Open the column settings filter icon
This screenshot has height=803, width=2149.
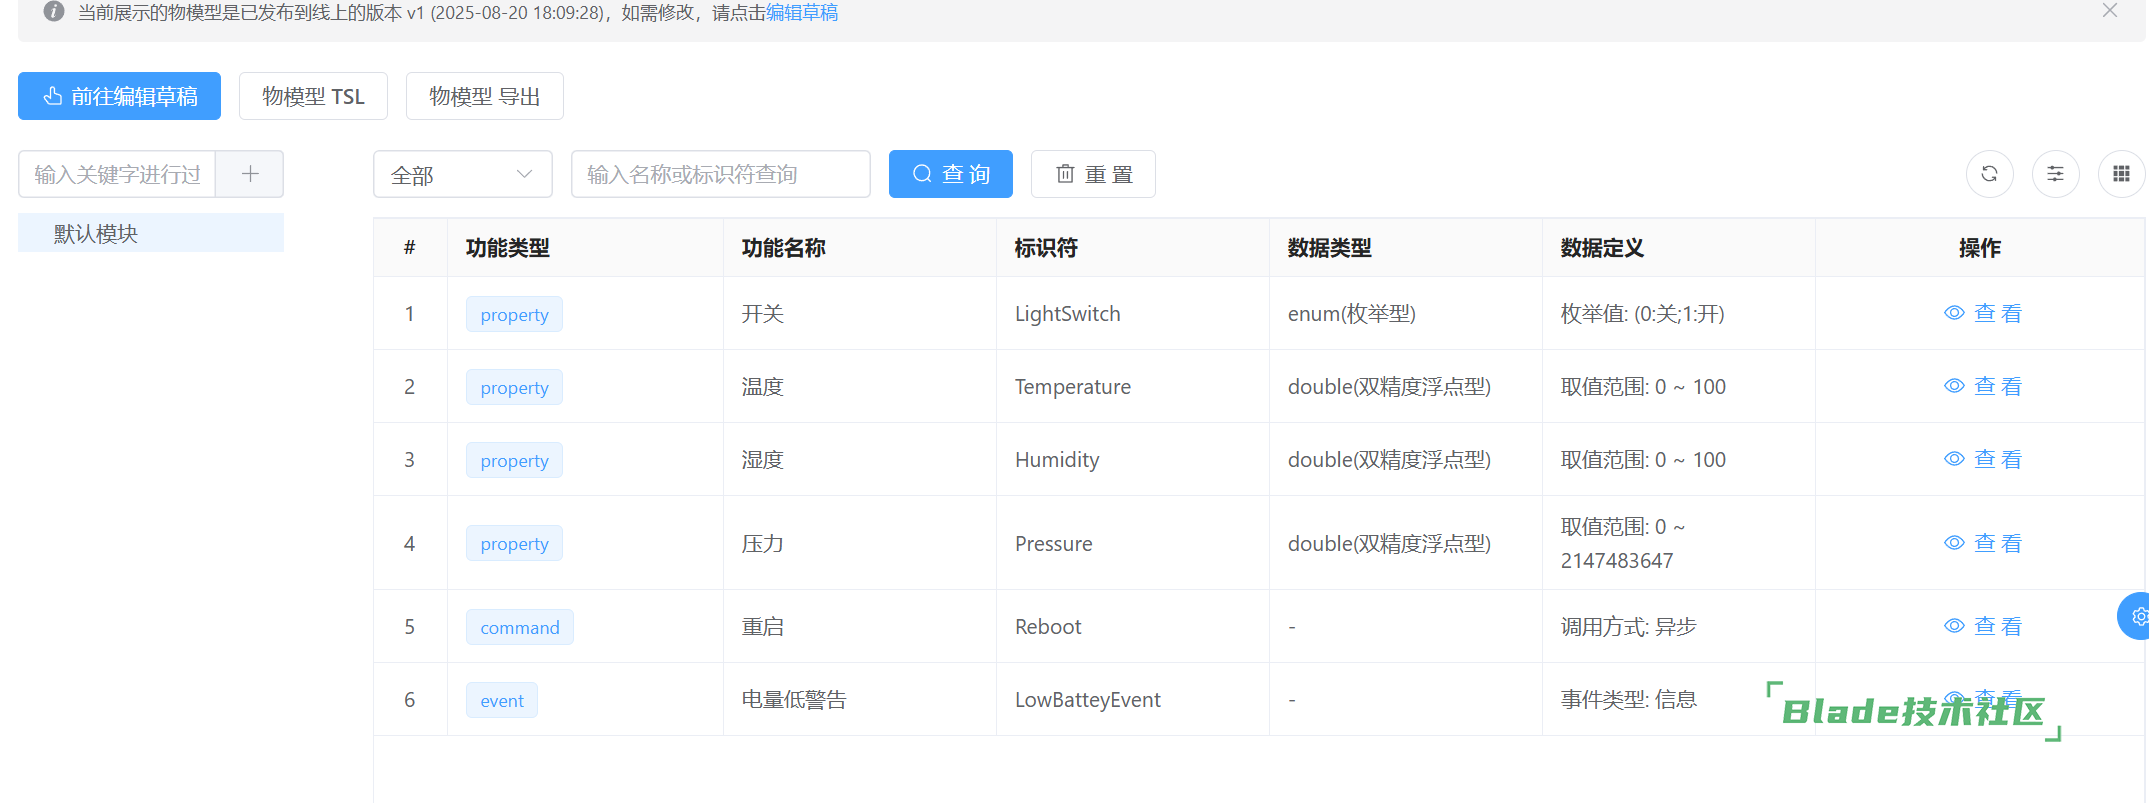(x=2055, y=174)
